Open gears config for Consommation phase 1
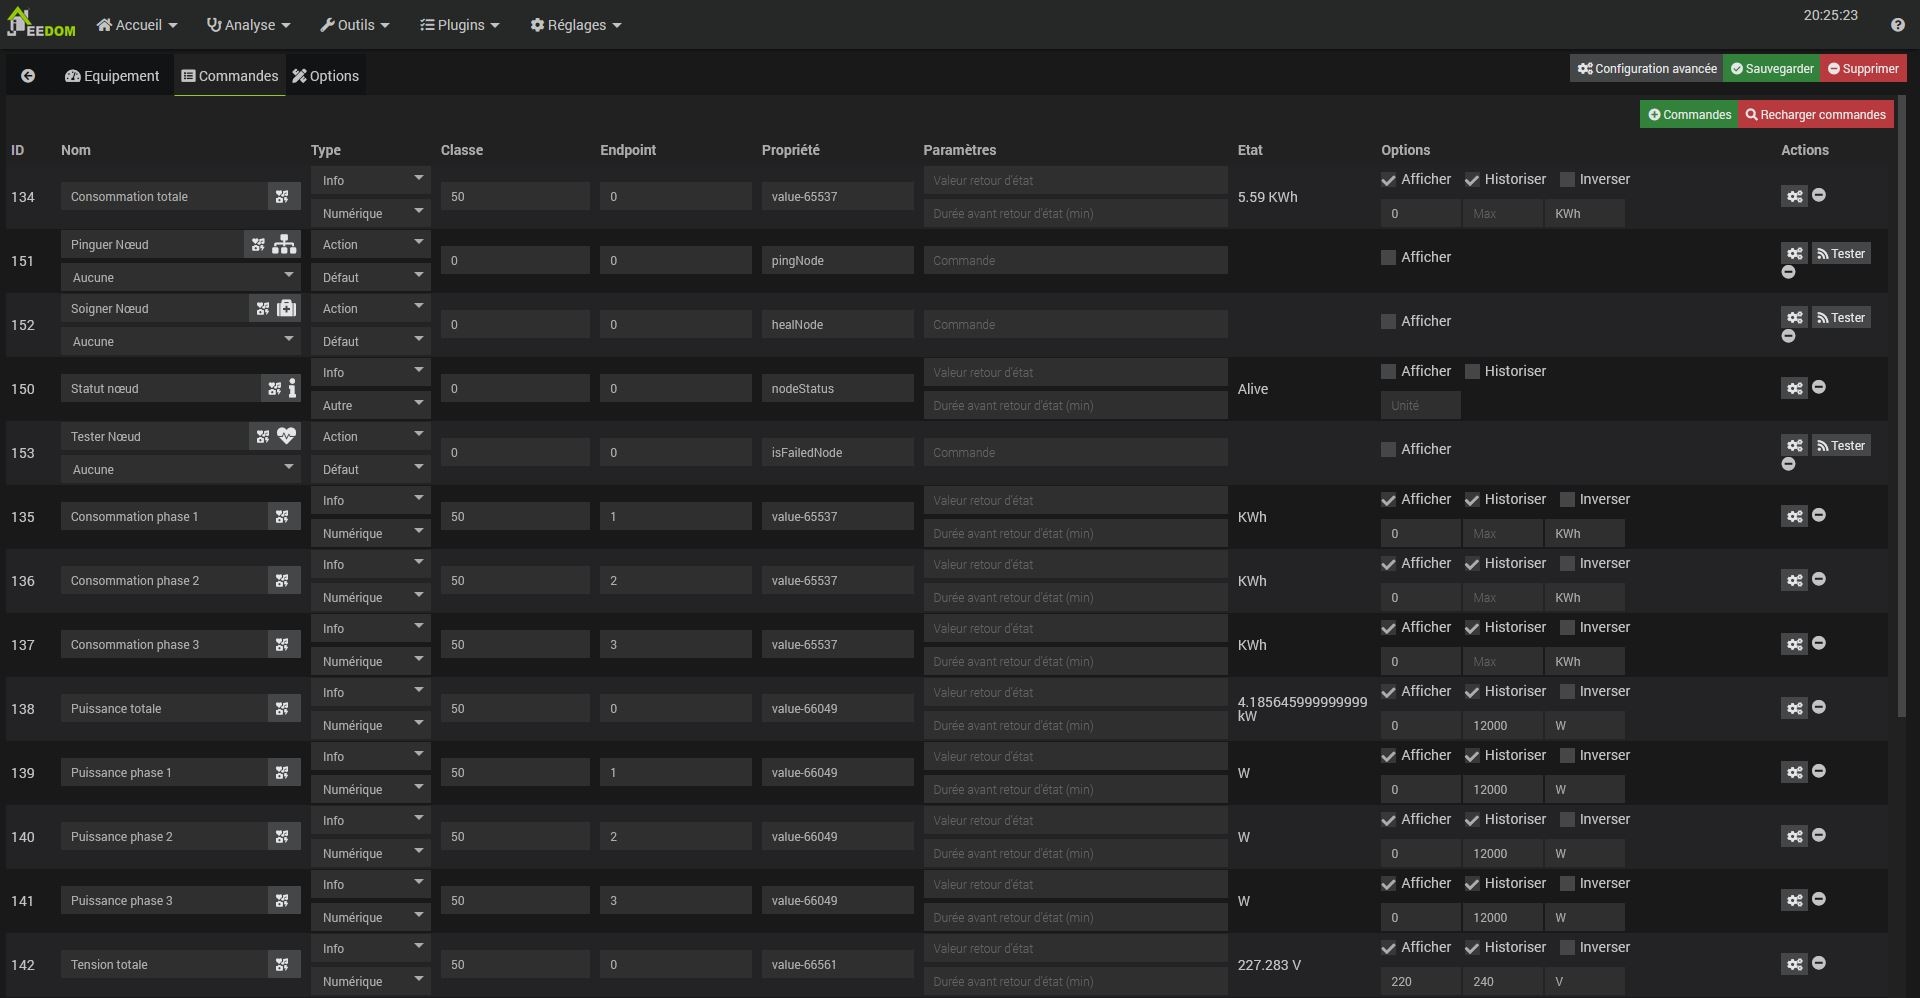 point(1795,516)
